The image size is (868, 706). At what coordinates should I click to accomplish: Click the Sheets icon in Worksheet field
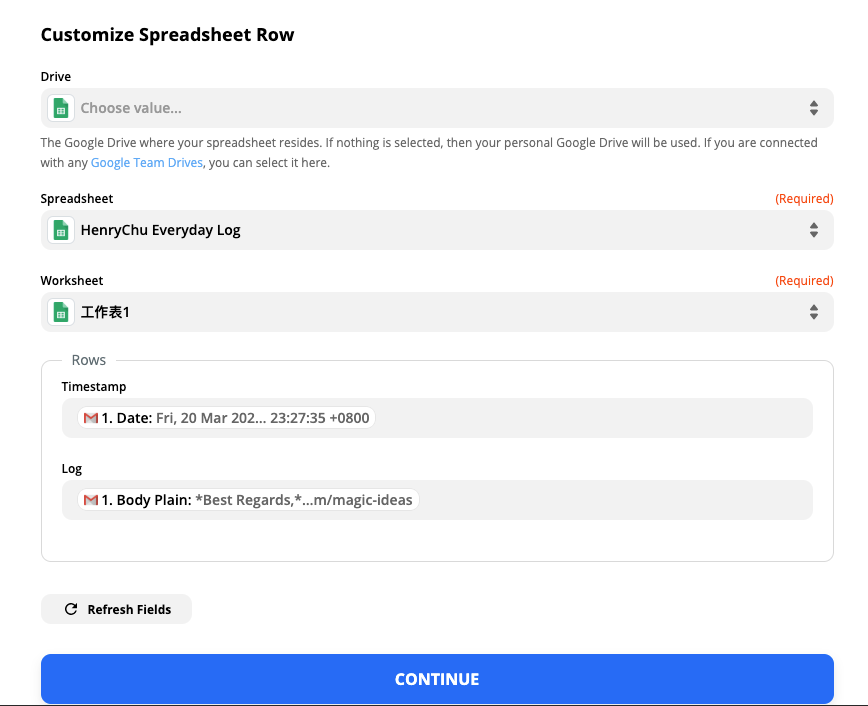click(61, 312)
